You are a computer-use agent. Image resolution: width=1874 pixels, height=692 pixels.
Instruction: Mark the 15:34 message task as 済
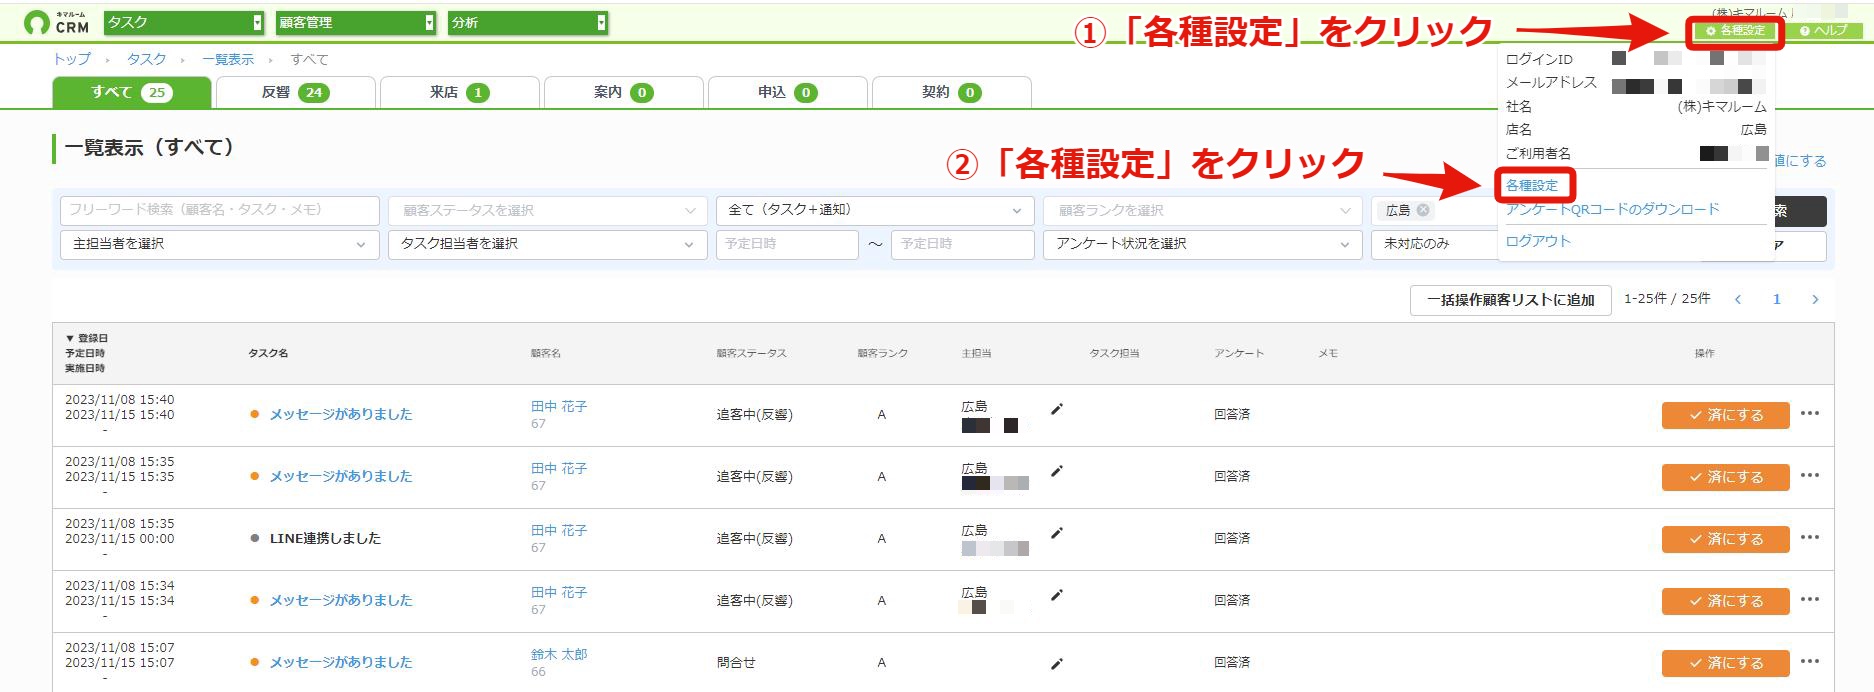(x=1725, y=601)
